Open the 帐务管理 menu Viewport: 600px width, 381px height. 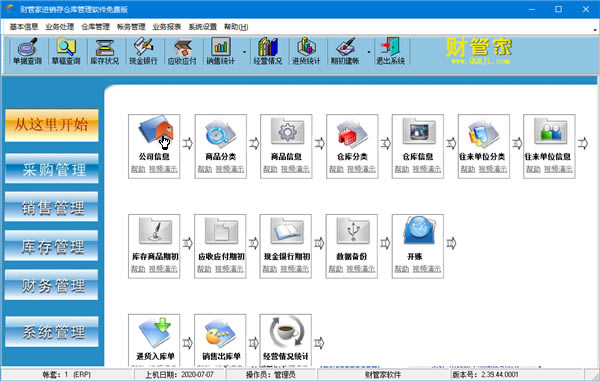click(x=131, y=27)
